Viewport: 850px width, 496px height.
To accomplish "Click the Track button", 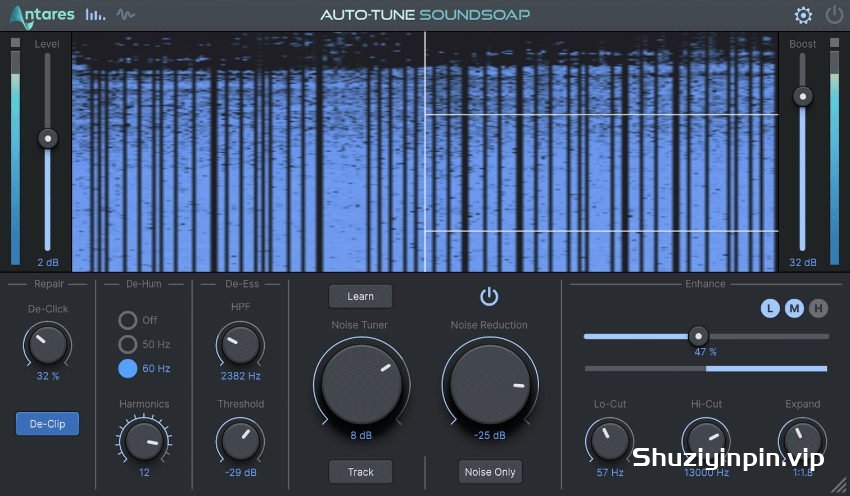I will pos(360,472).
